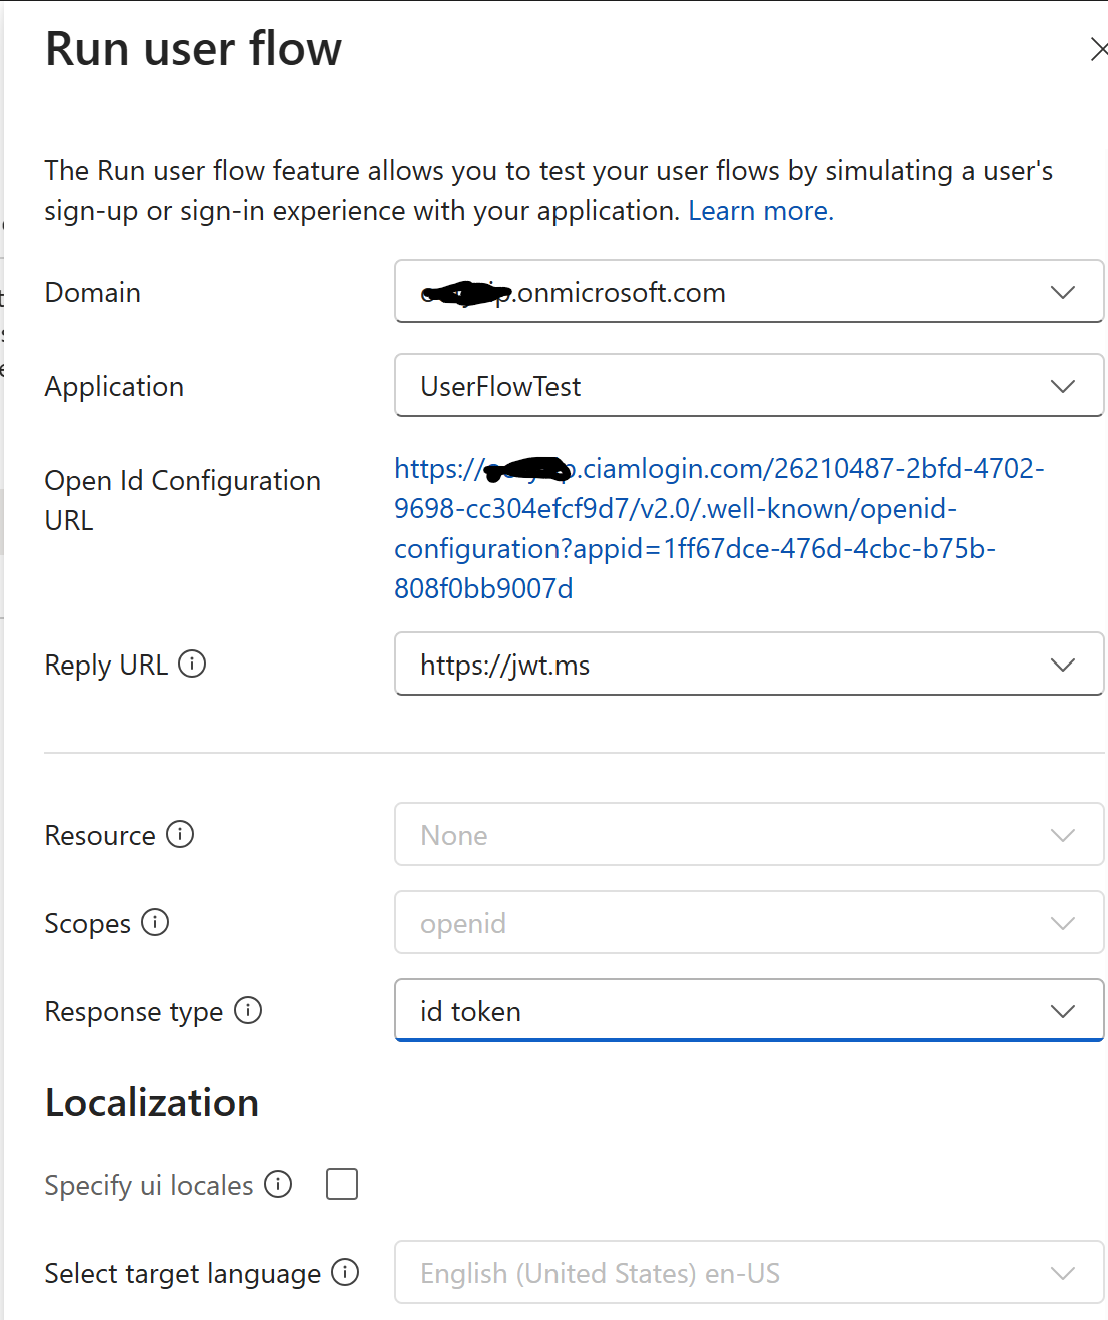Expand the Reply URL dropdown
Image resolution: width=1108 pixels, height=1320 pixels.
click(1063, 664)
